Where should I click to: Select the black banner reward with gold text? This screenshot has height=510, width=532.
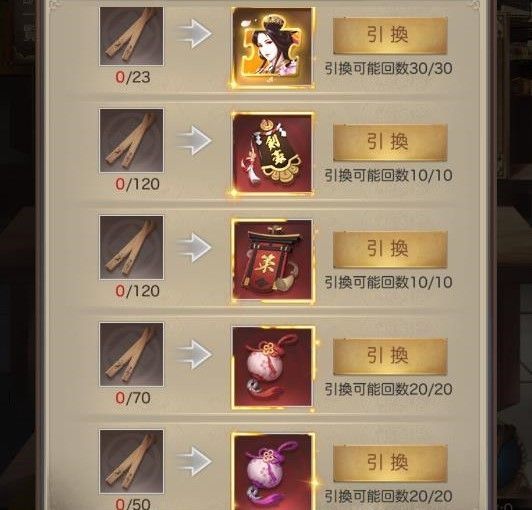(x=273, y=153)
